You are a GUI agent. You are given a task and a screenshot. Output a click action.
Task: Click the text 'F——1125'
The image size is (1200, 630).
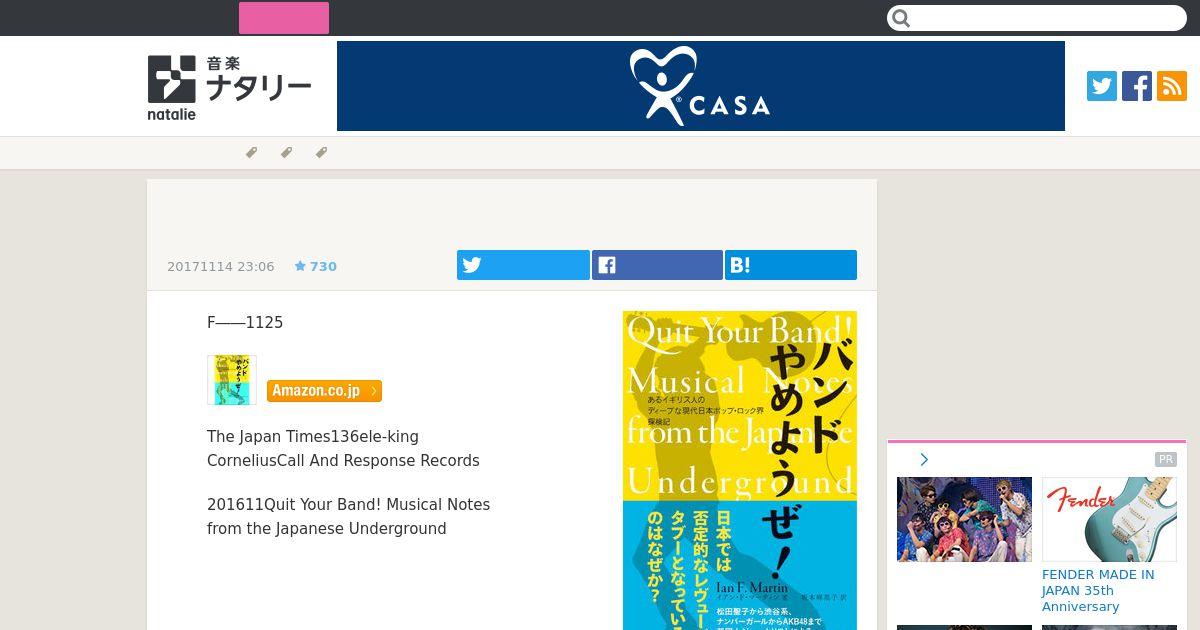pos(245,322)
